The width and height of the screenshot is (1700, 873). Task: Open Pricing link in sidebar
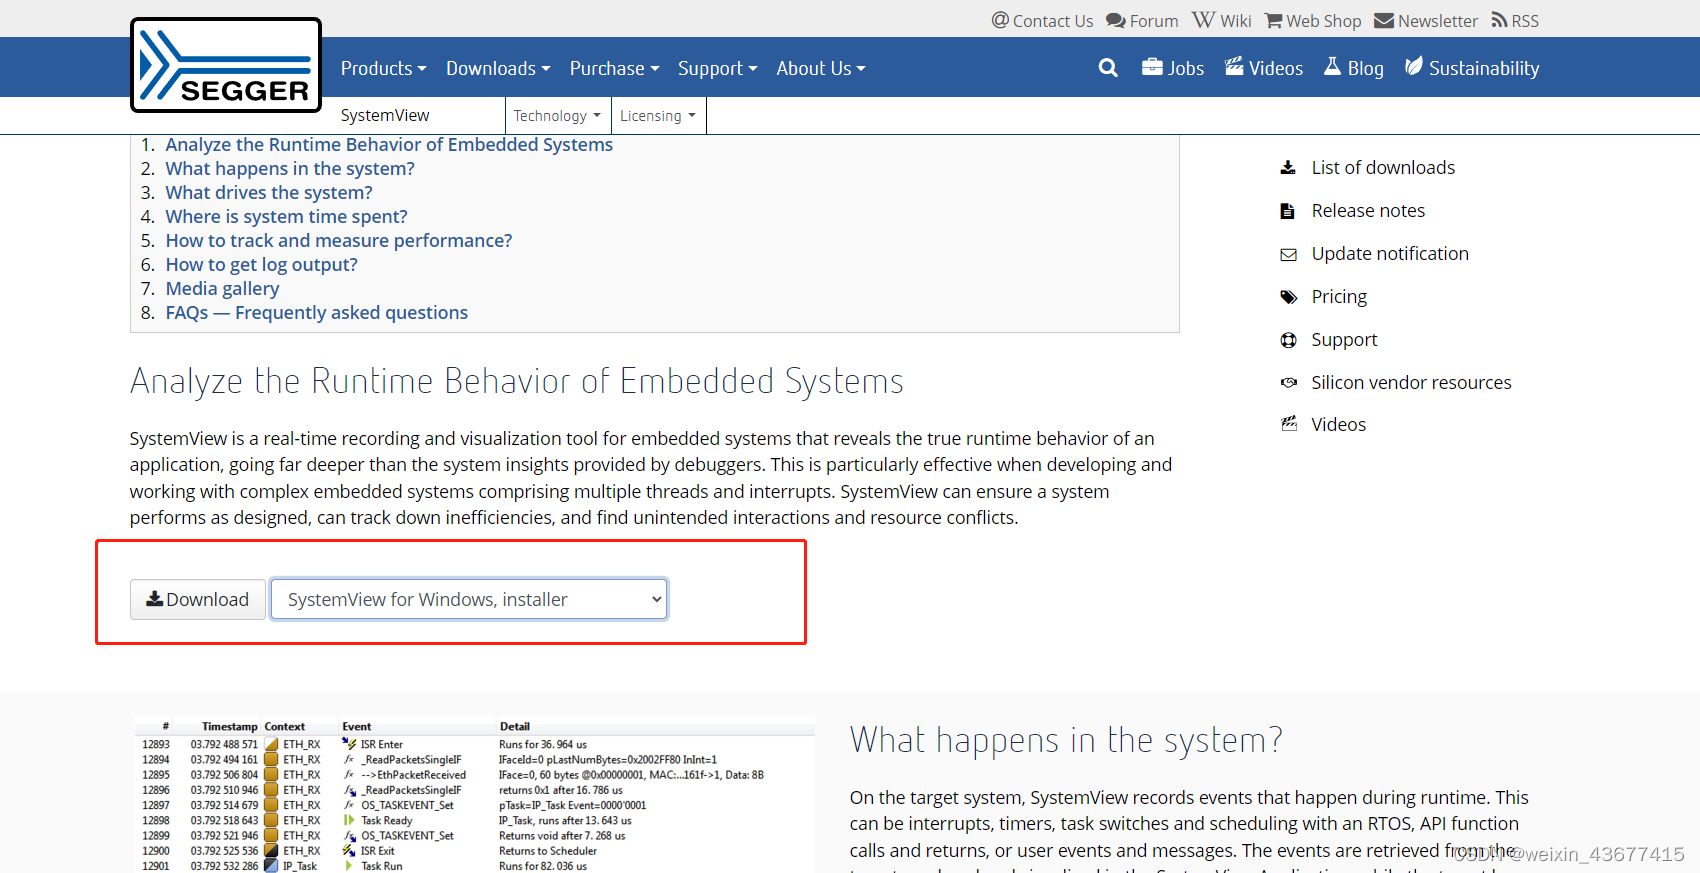(1339, 297)
